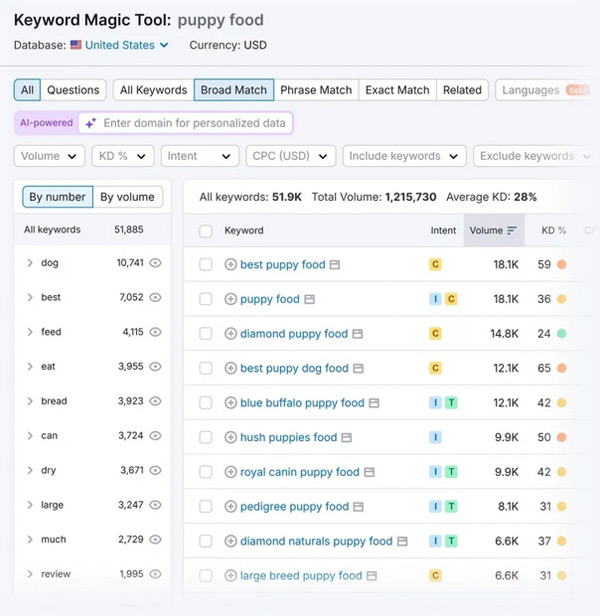Click the sort icon in Volume column header
Screen dimensions: 600x616
512,230
